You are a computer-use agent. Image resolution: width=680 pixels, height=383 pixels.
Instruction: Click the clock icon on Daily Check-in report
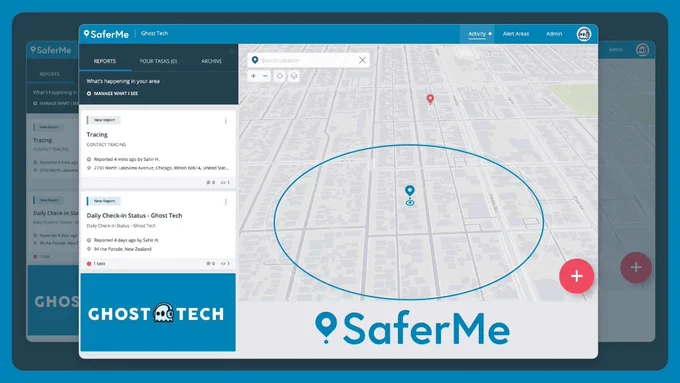coord(89,240)
